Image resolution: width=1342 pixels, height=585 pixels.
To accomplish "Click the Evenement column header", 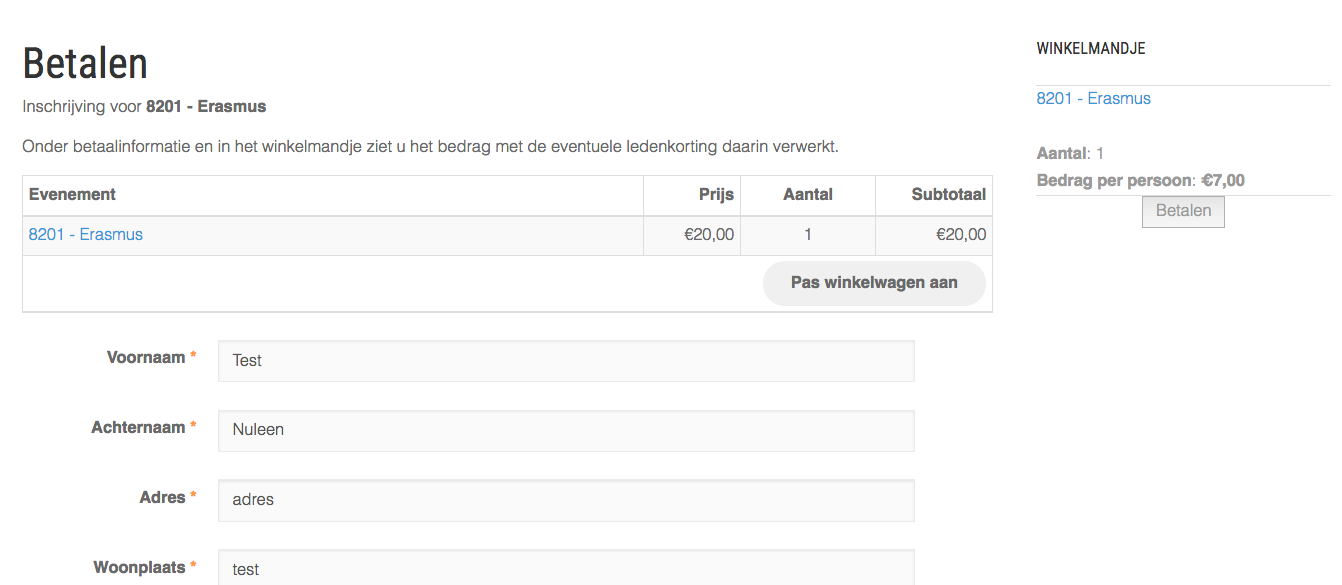I will (x=72, y=195).
